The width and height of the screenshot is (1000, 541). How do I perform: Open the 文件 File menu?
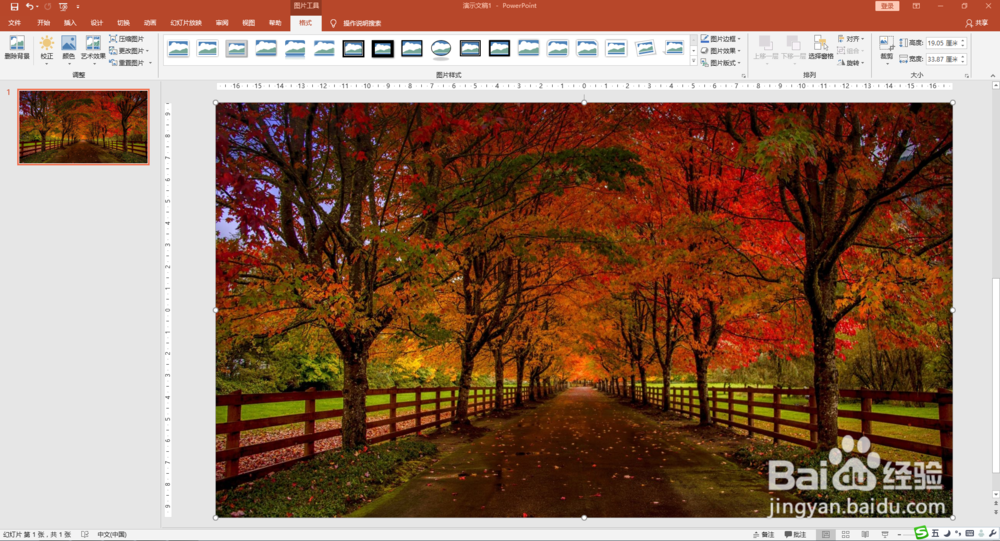tap(14, 23)
